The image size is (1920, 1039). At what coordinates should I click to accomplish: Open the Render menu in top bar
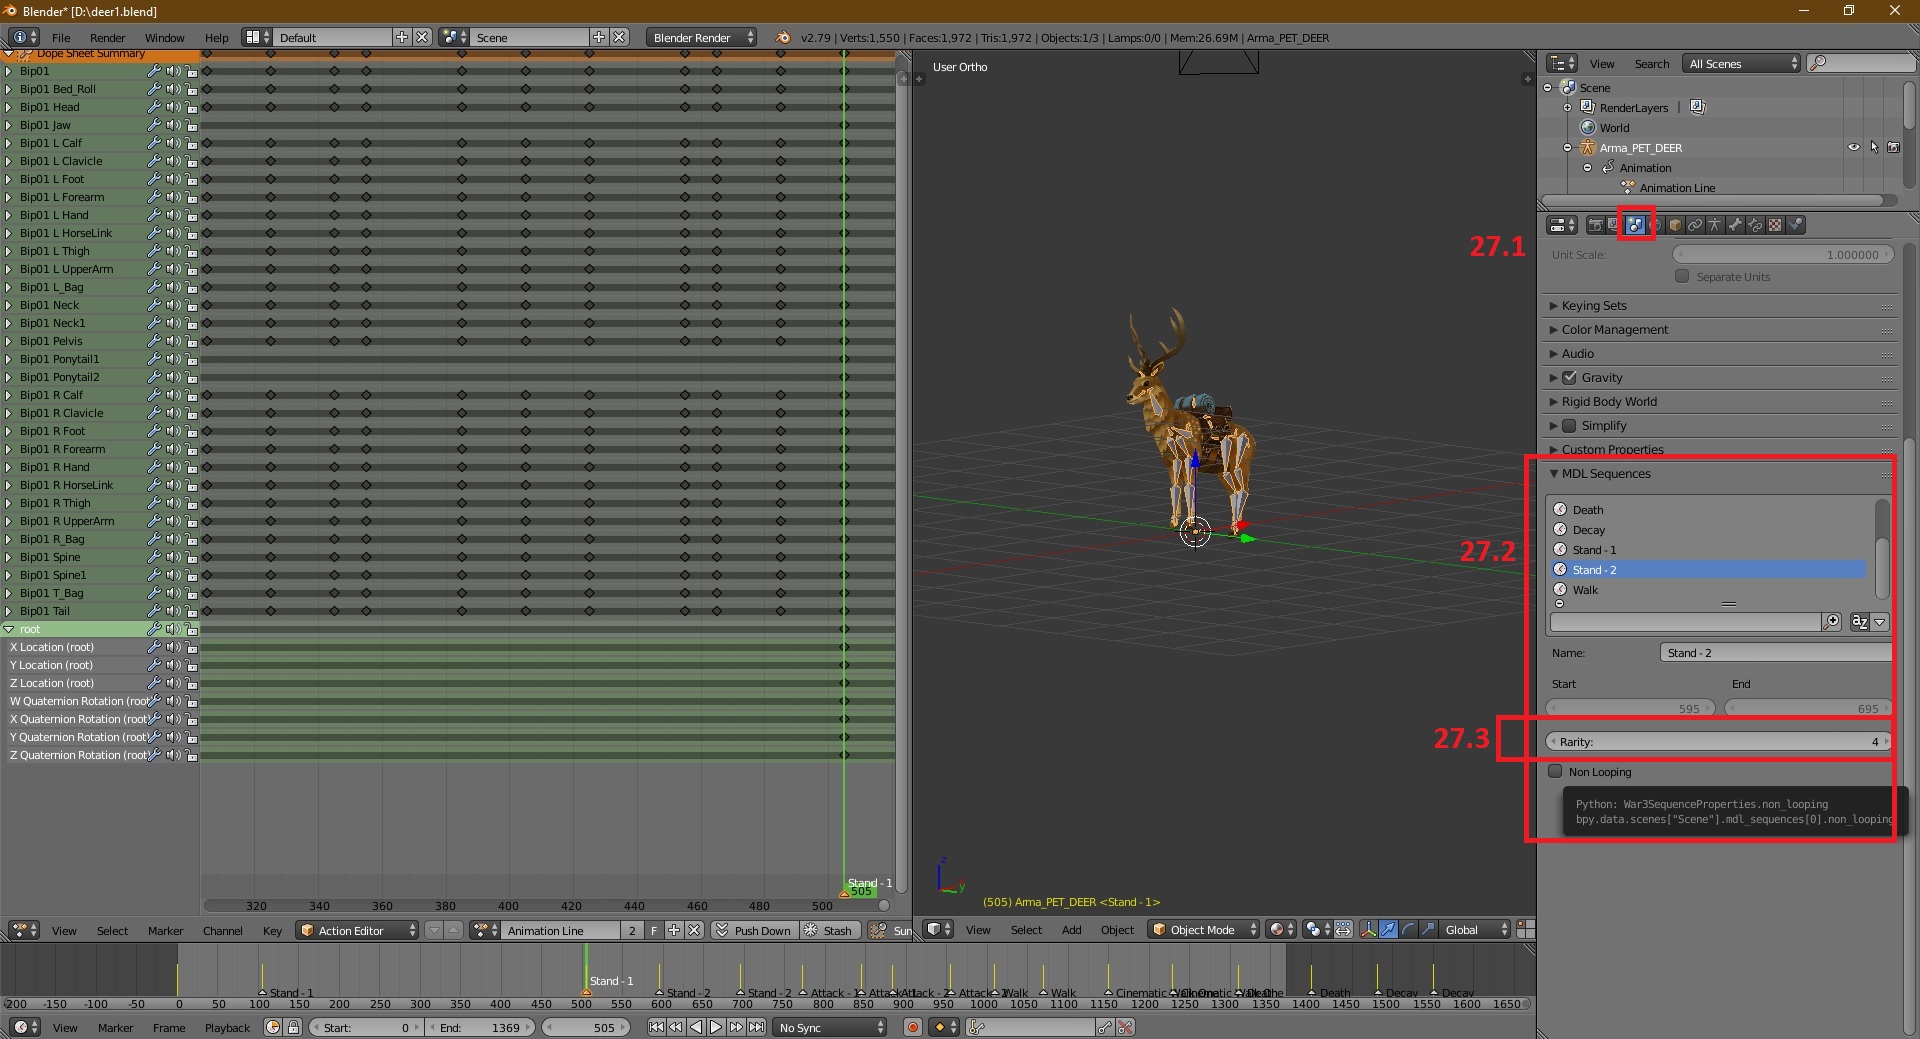(107, 37)
